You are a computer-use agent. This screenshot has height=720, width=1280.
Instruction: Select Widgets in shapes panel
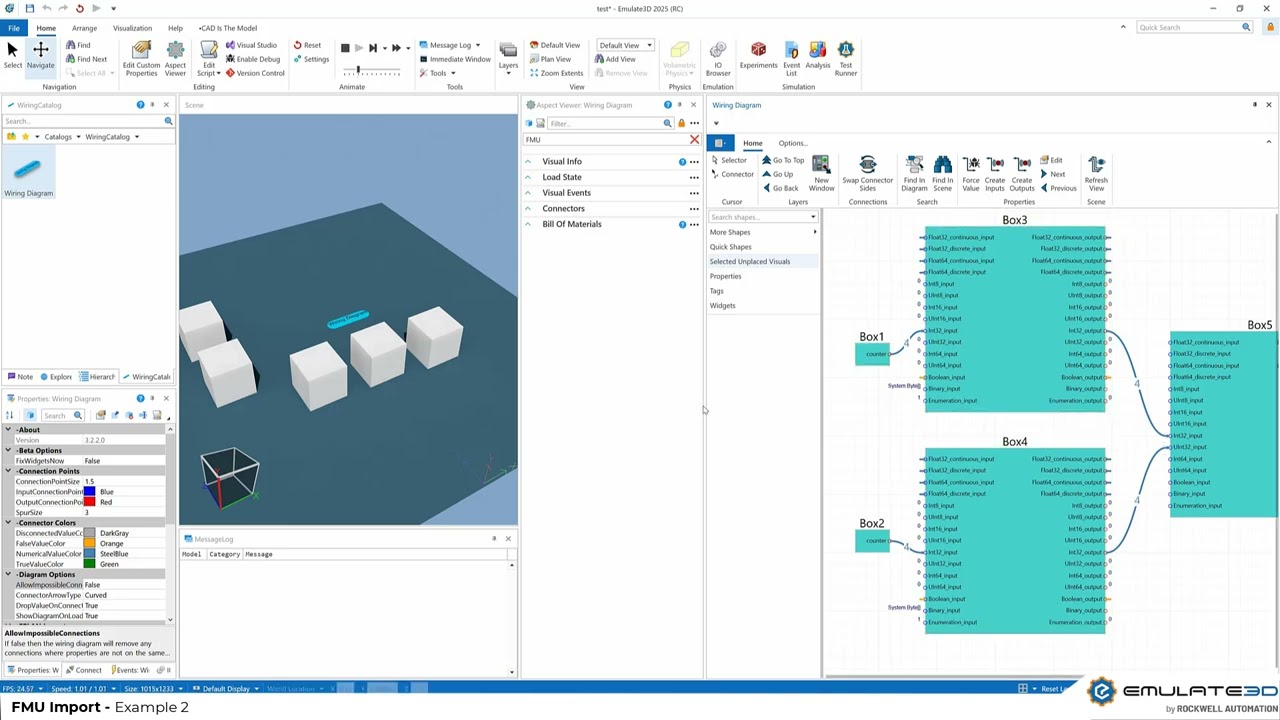[x=722, y=306]
